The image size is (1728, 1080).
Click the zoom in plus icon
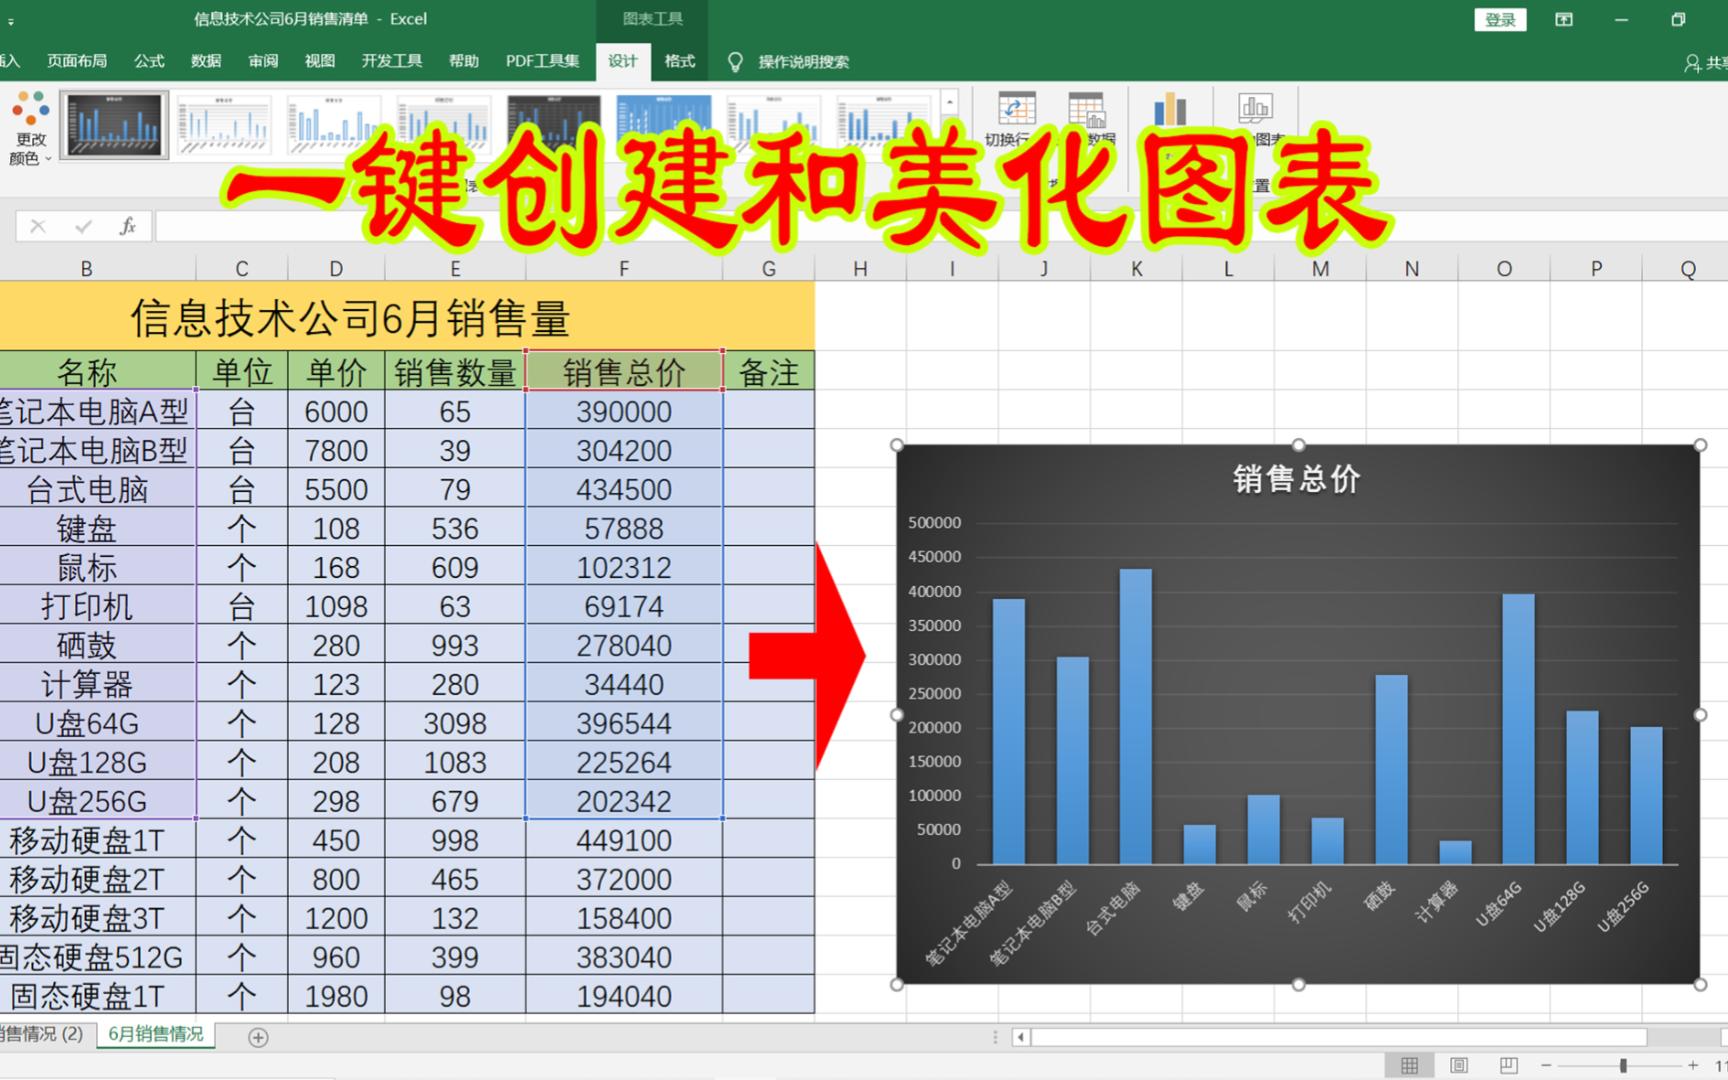pos(1693,1066)
